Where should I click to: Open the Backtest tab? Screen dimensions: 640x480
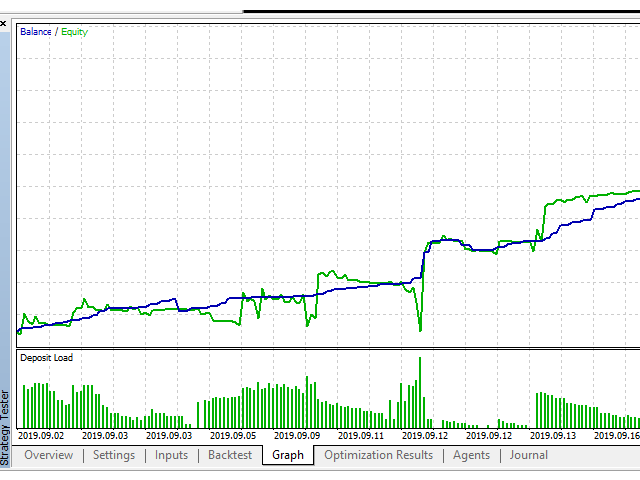[230, 455]
